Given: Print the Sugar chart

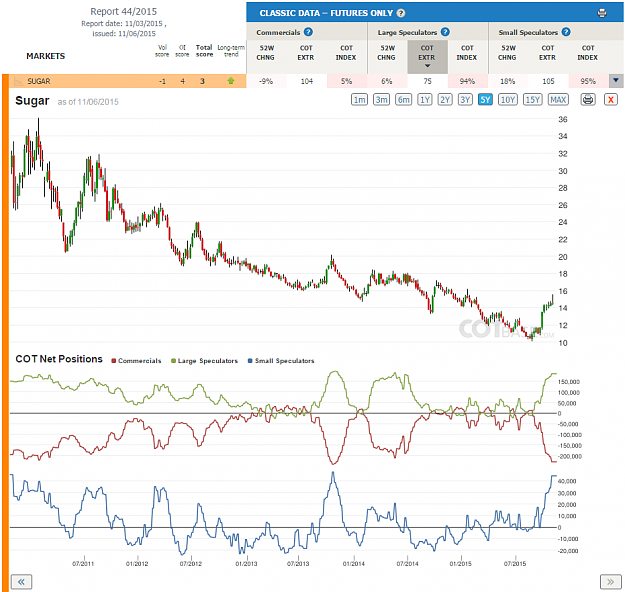Looking at the screenshot, I should tap(588, 99).
